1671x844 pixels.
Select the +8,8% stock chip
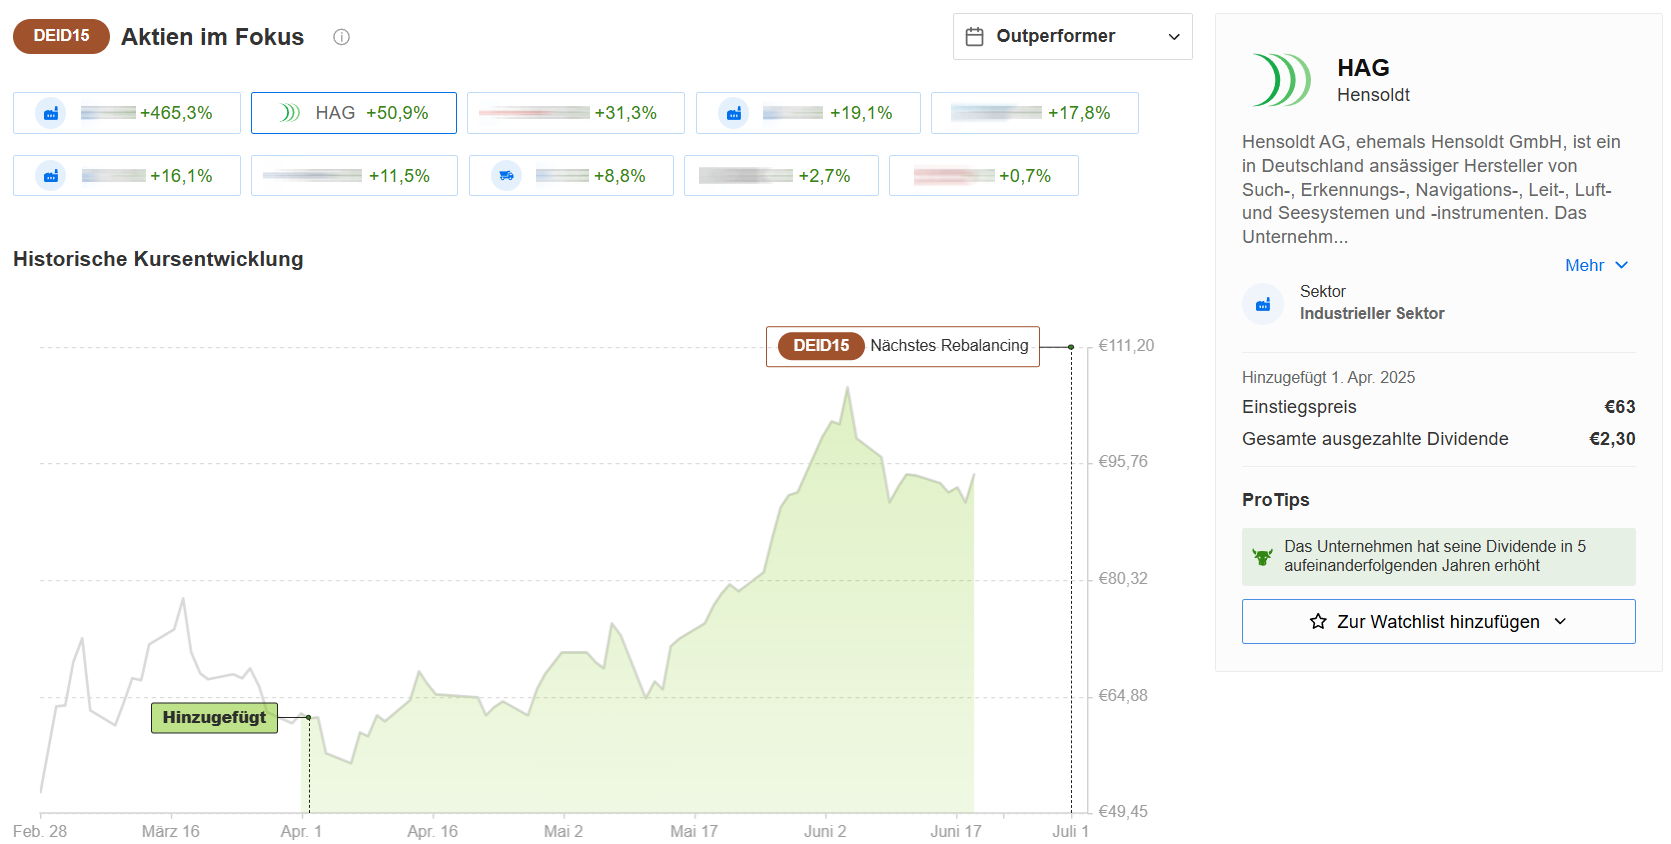coord(571,176)
